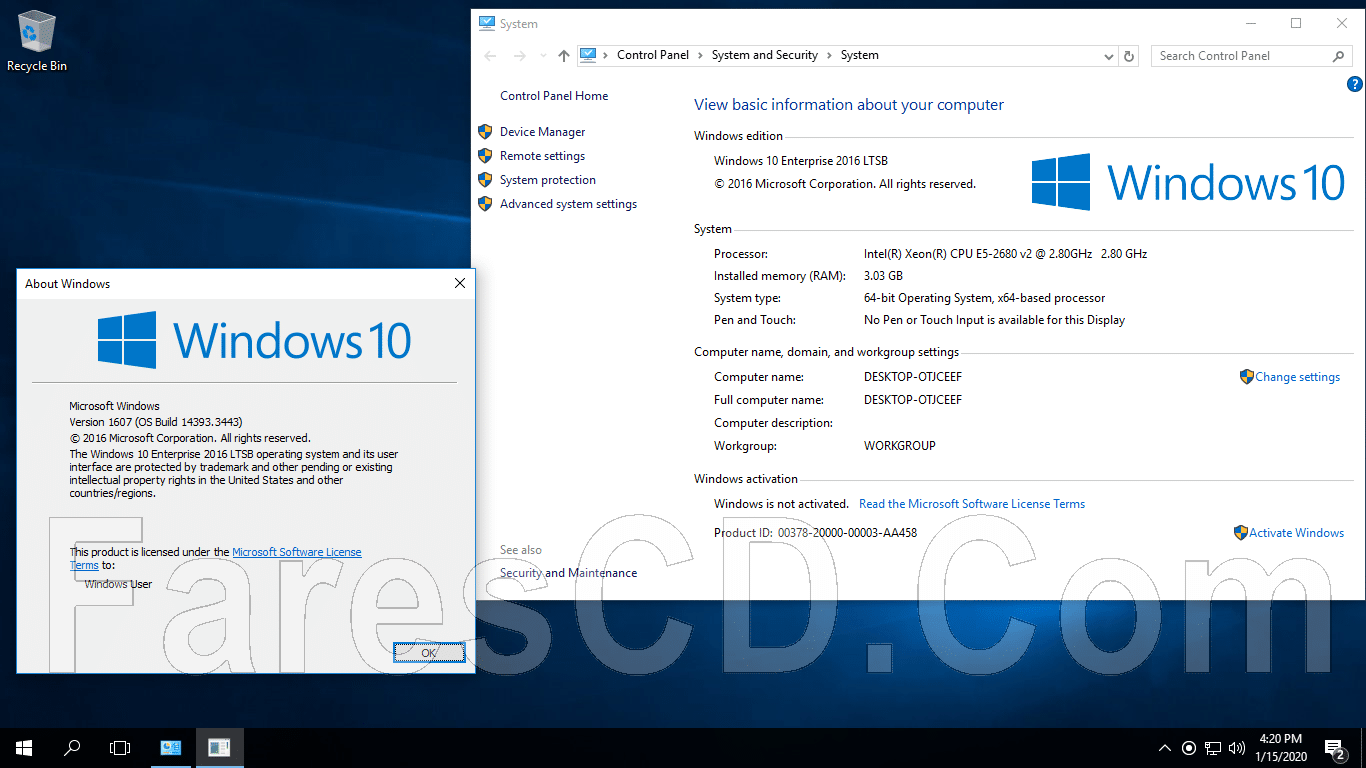Click Activate Windows link
The width and height of the screenshot is (1366, 768).
coord(1296,533)
